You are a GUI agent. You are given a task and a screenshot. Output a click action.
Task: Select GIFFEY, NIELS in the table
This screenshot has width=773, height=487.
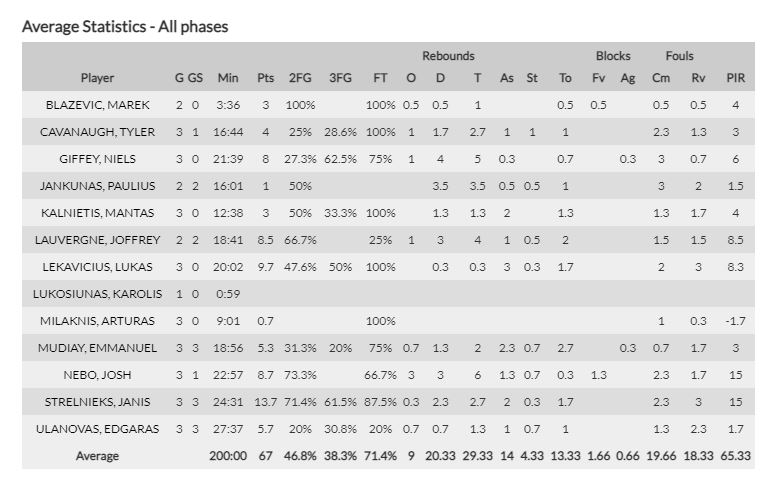(97, 159)
